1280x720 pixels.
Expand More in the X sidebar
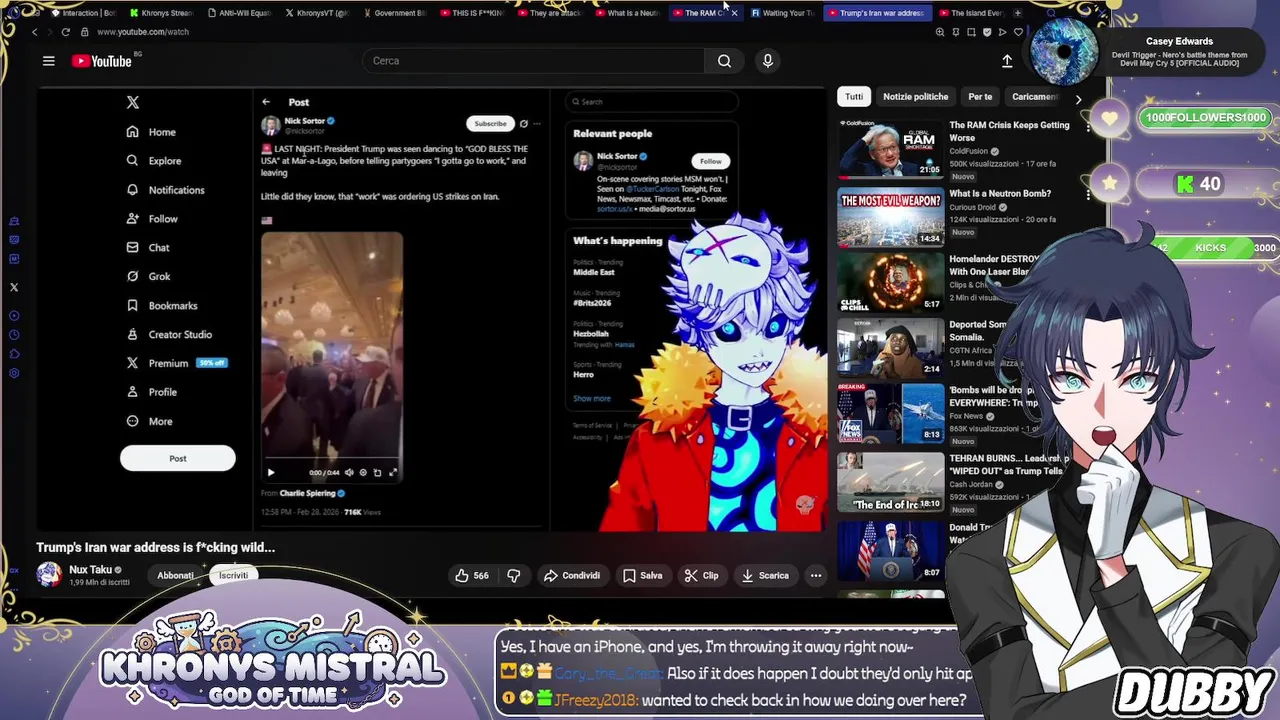tap(149, 422)
